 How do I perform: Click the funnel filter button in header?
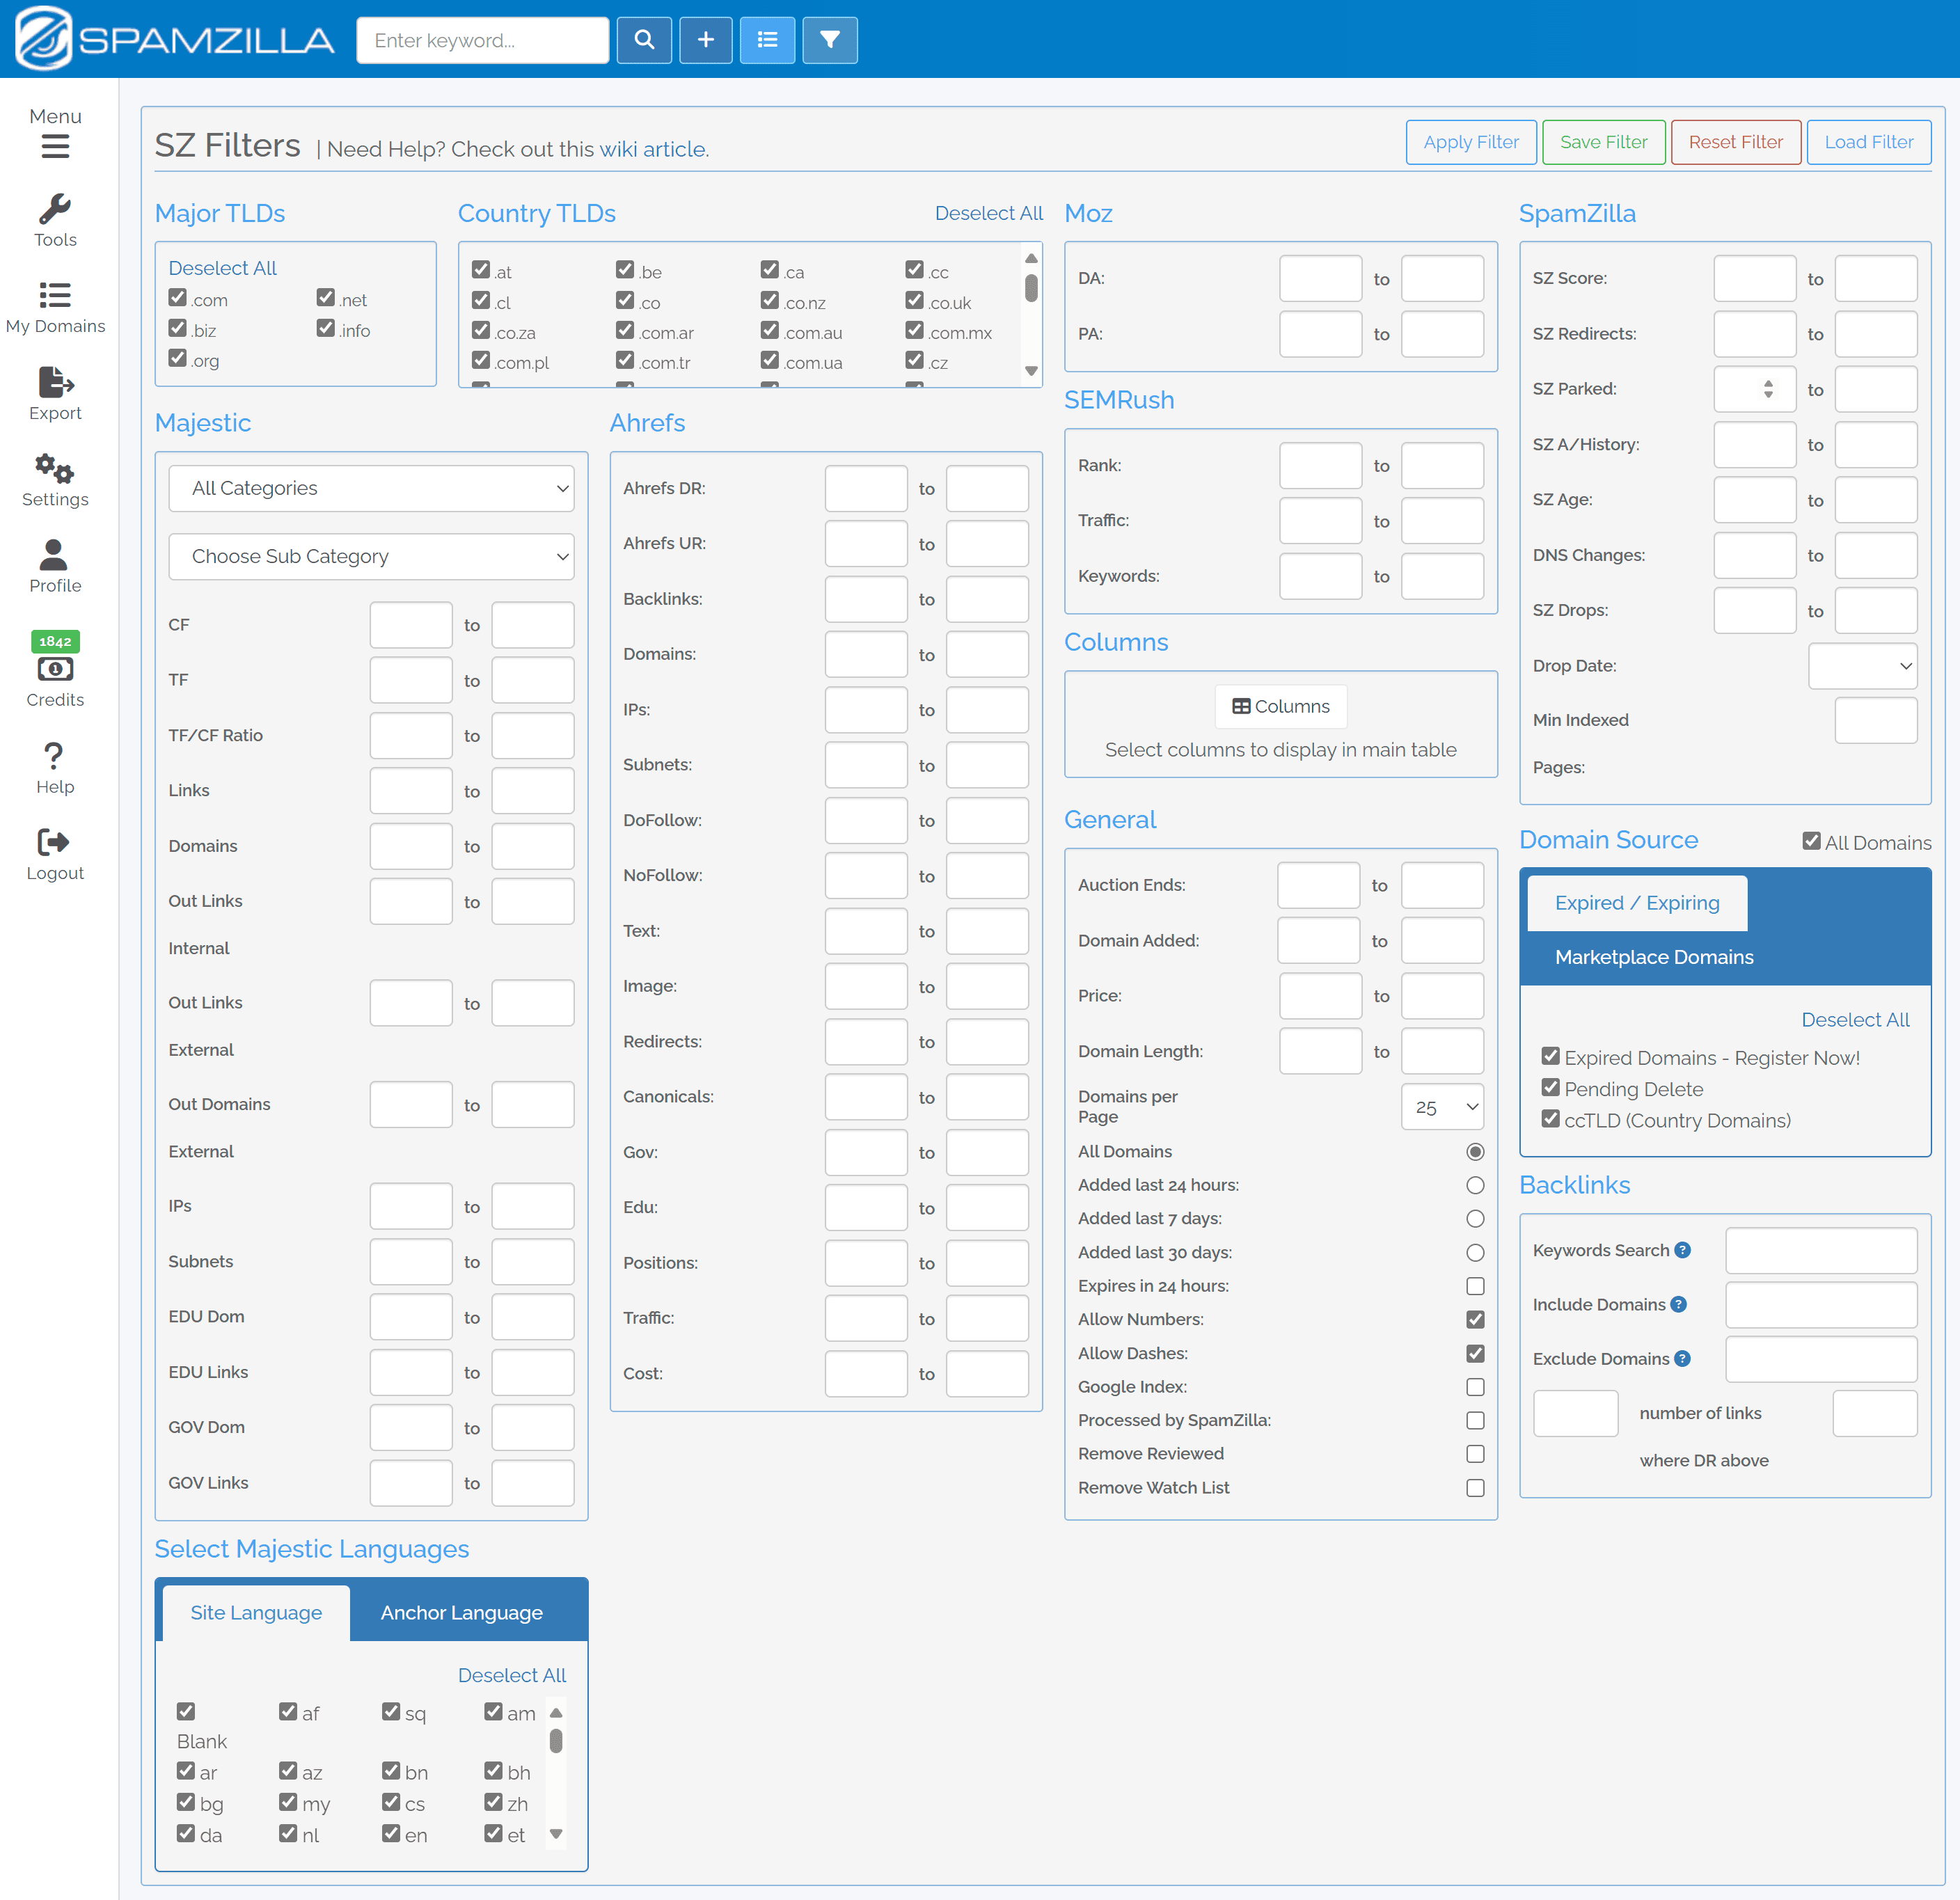tap(829, 40)
